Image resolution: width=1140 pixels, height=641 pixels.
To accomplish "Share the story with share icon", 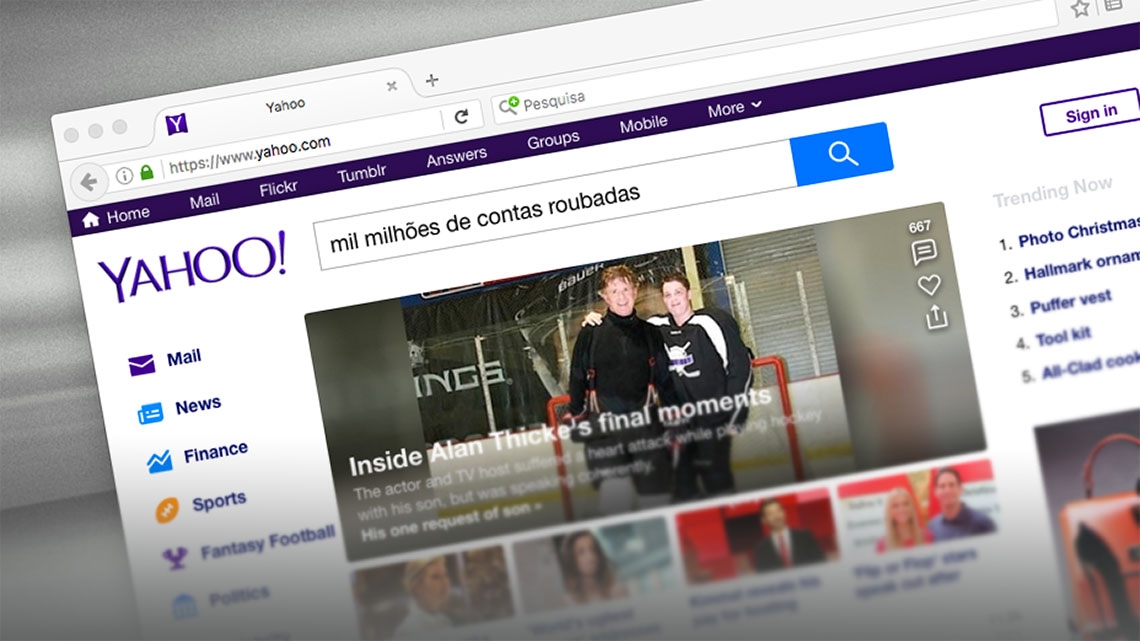I will [x=936, y=318].
